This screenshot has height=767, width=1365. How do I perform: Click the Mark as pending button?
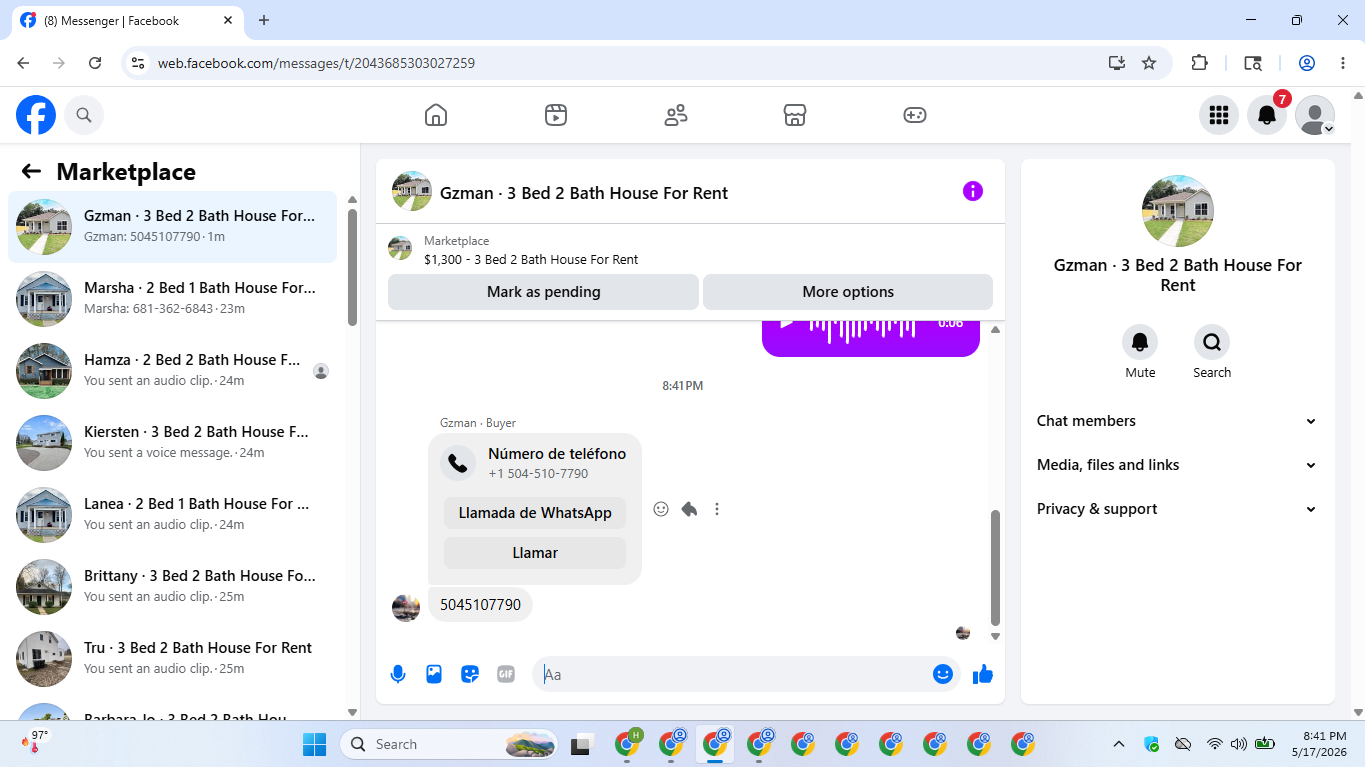coord(543,292)
